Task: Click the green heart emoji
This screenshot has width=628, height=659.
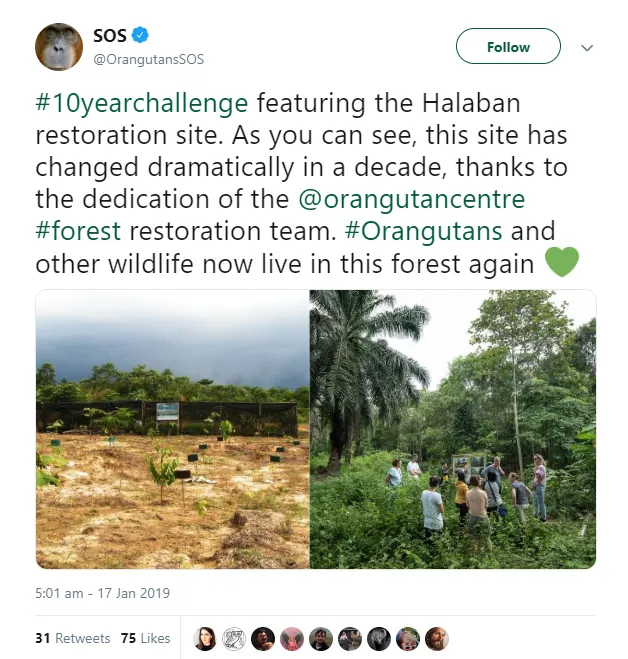Action: click(562, 263)
